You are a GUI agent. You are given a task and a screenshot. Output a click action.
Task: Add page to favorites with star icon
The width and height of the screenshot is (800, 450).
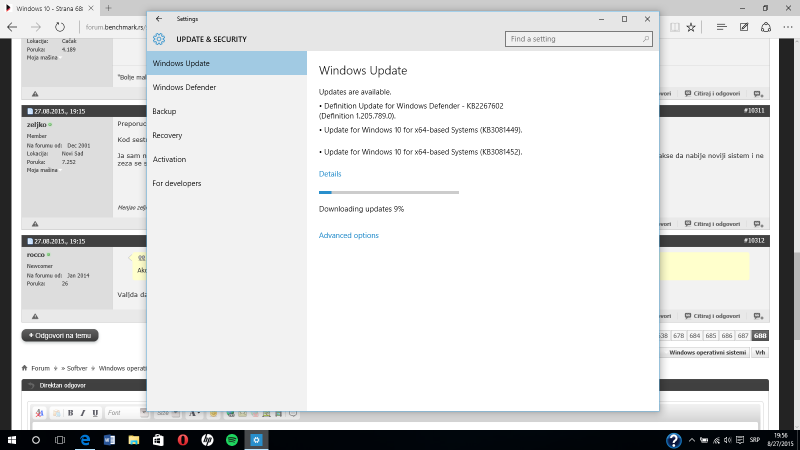click(691, 27)
